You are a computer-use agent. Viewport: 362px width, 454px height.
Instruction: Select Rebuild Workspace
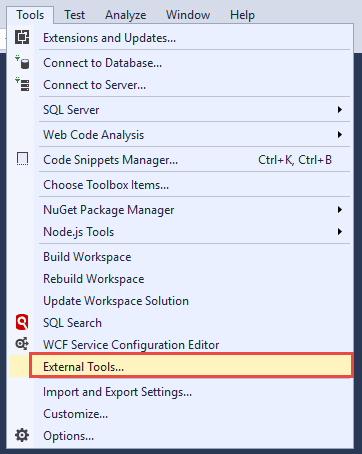pyautogui.click(x=94, y=279)
